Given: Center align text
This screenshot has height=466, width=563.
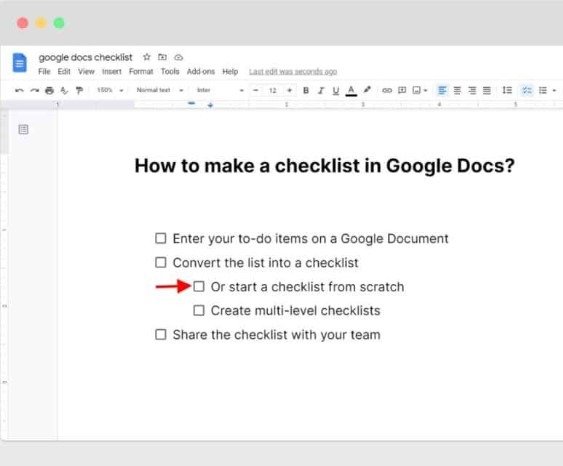Looking at the screenshot, I should [457, 90].
